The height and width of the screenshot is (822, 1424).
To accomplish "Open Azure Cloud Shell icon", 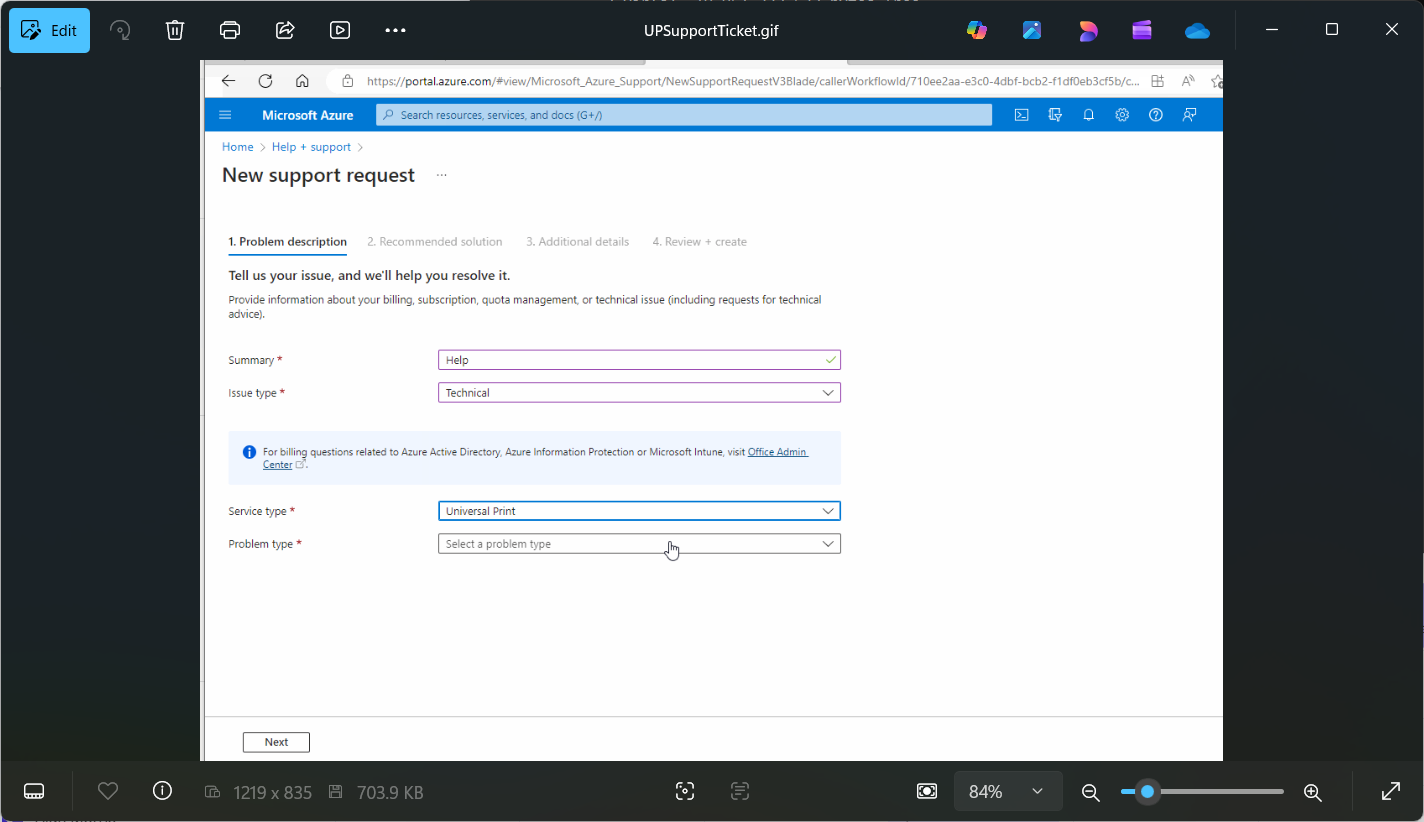I will [1021, 115].
